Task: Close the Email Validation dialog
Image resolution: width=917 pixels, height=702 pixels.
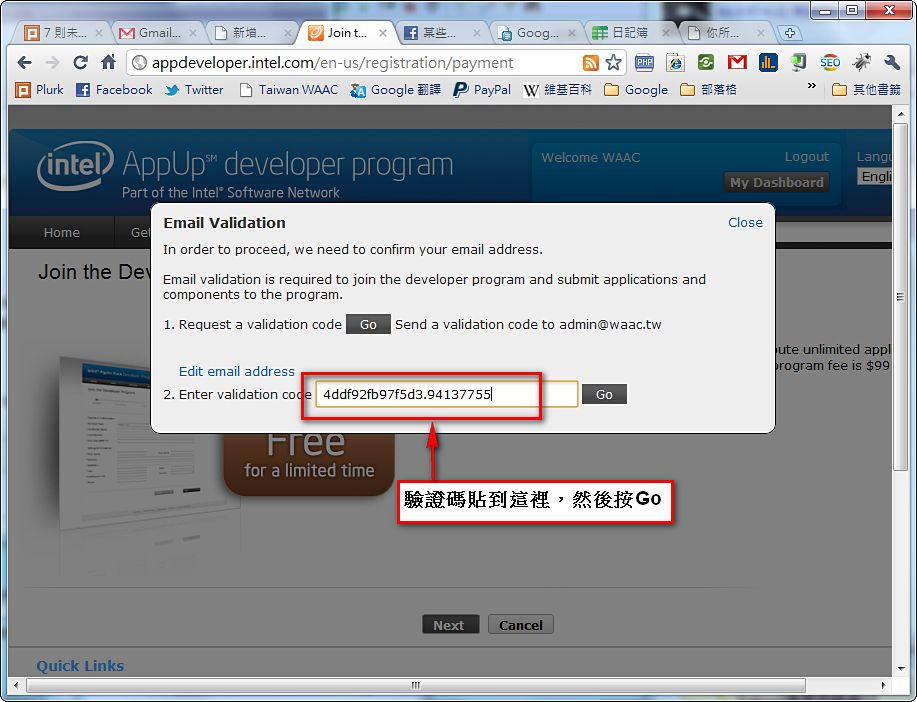Action: [x=745, y=222]
